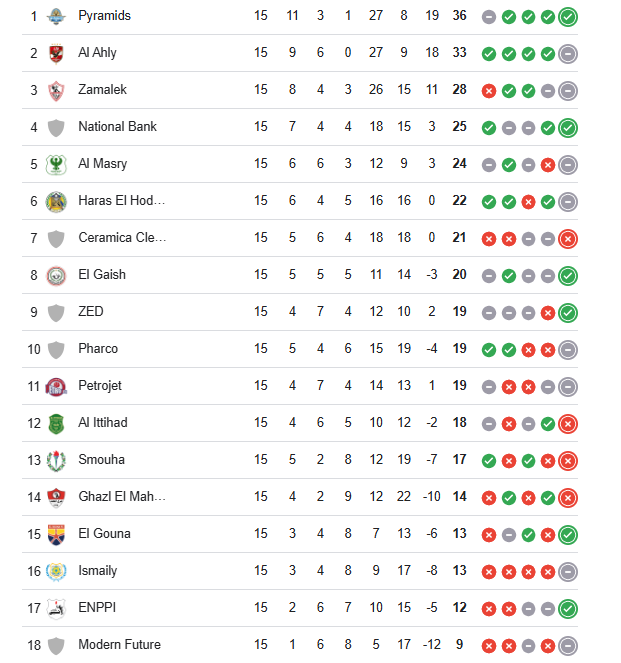Open the National Bank team page

(117, 127)
